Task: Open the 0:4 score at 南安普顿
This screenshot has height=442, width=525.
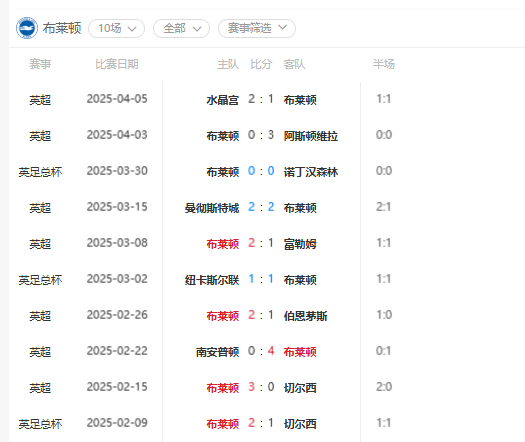Action: point(261,351)
